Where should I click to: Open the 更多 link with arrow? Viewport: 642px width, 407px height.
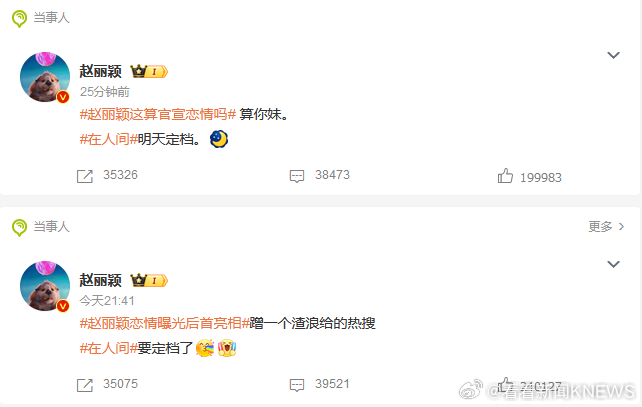pos(606,226)
